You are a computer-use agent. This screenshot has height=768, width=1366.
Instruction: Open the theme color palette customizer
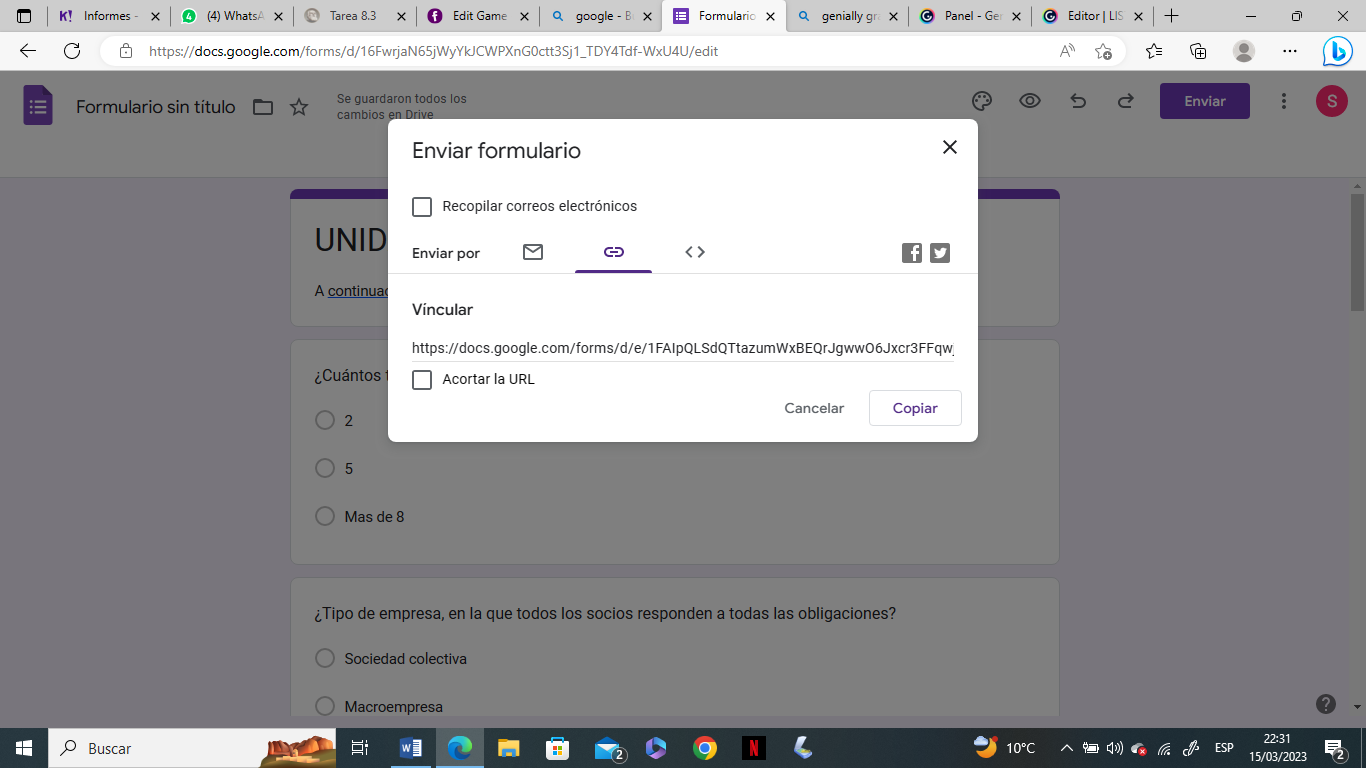click(981, 100)
